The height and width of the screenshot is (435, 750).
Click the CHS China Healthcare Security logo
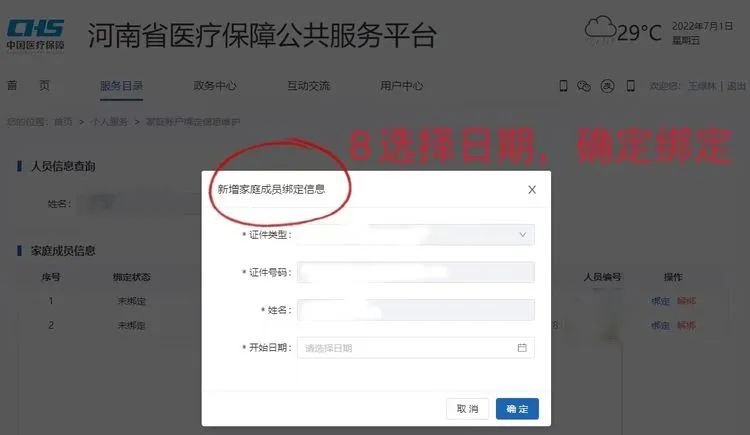(35, 34)
